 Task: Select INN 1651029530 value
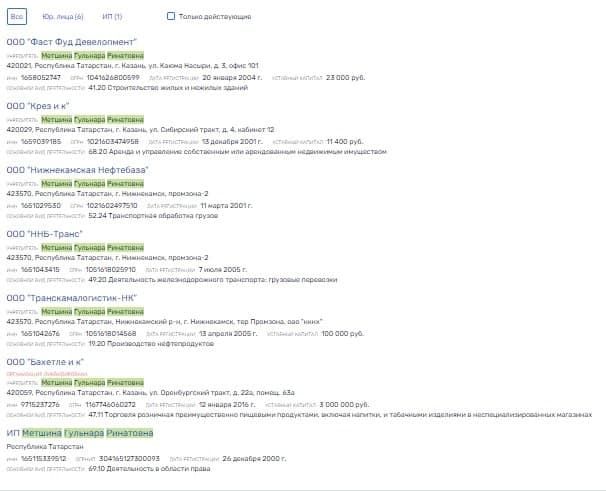click(x=41, y=206)
